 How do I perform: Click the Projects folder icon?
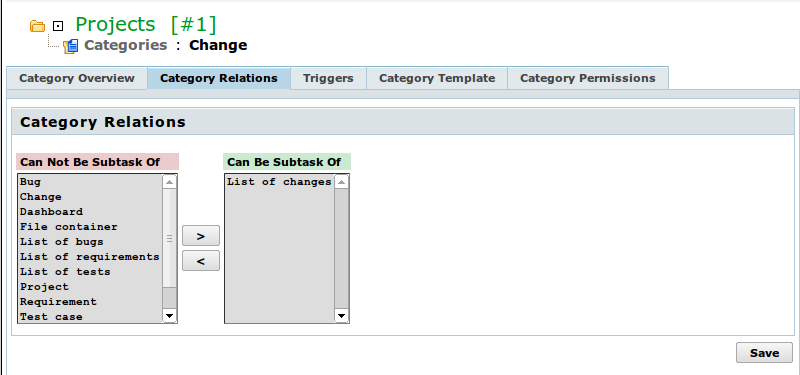pyautogui.click(x=37, y=26)
